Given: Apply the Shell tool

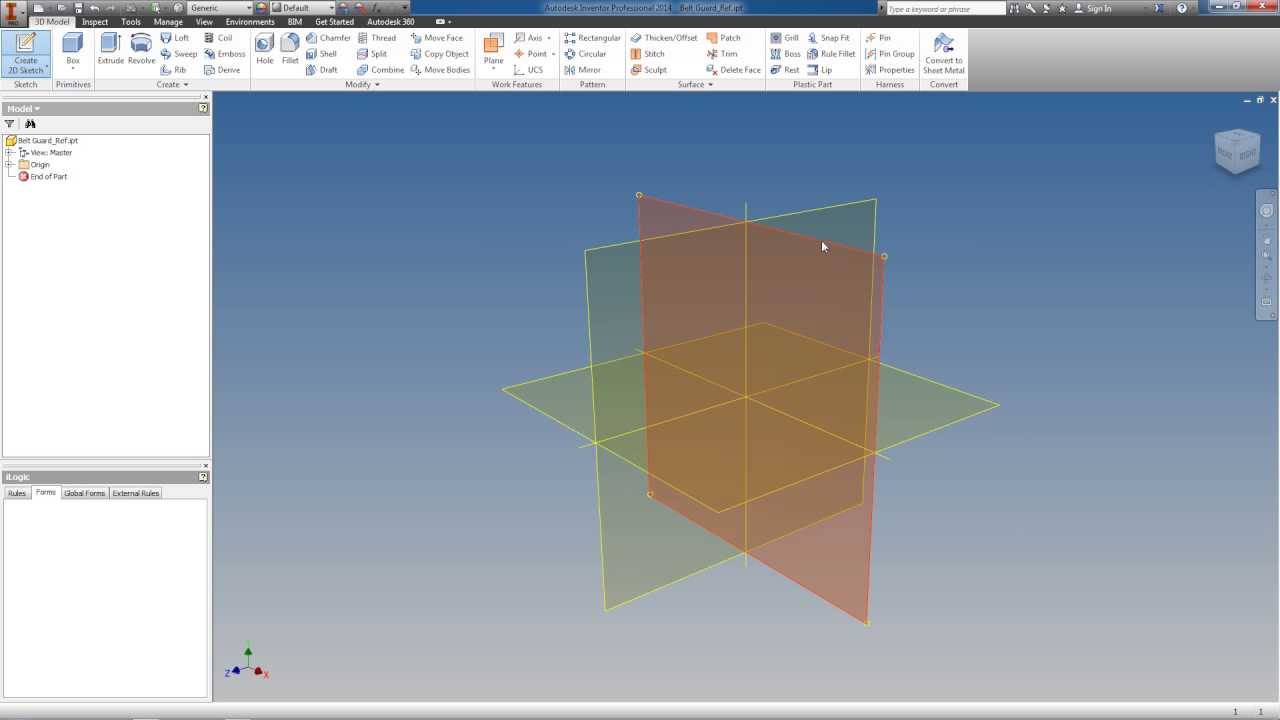Looking at the screenshot, I should click(x=322, y=54).
